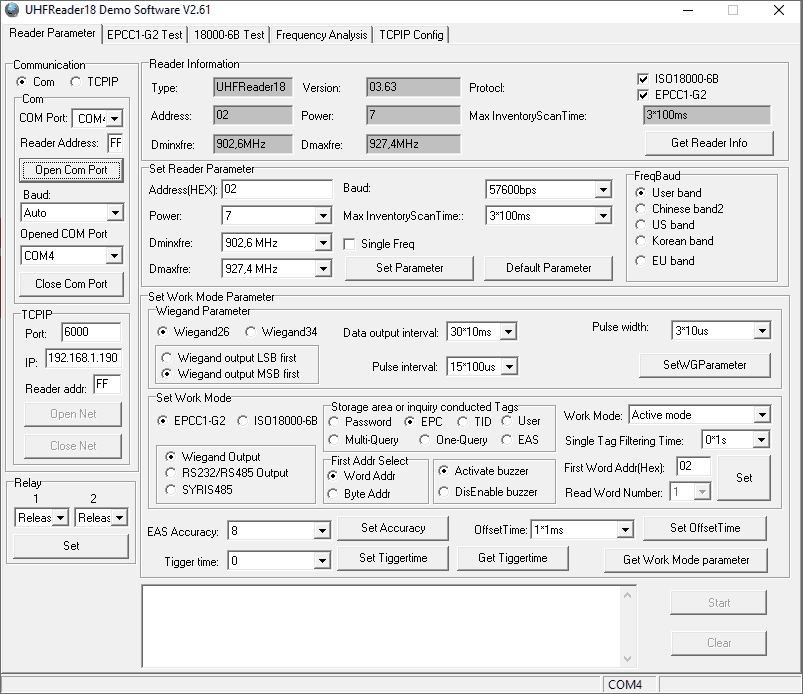
Task: Click the IP address input field
Action: [81, 358]
